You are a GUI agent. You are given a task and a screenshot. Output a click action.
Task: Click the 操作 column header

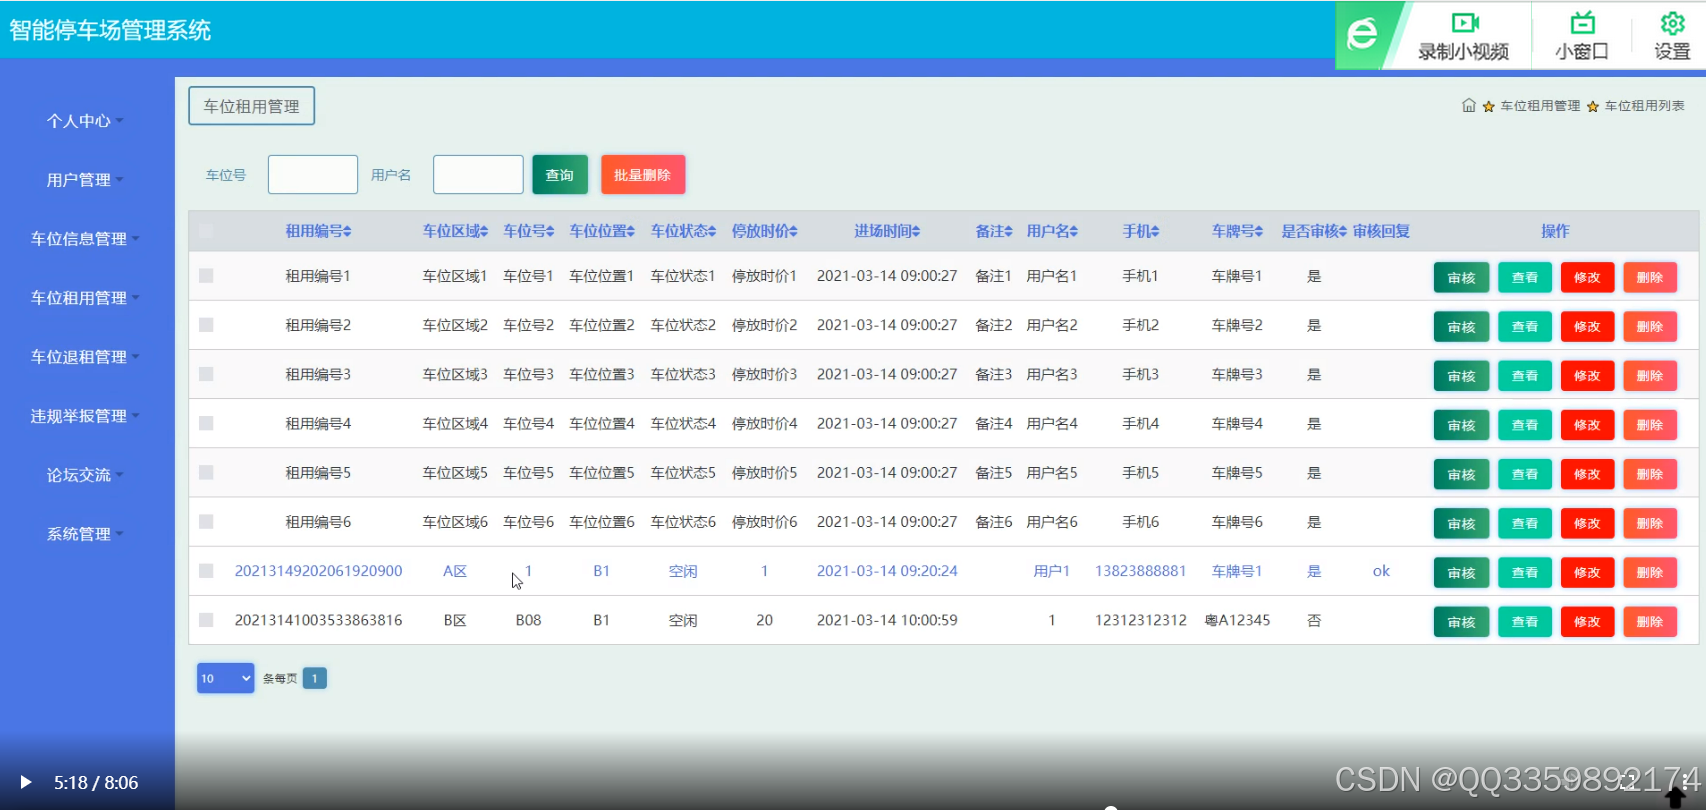pyautogui.click(x=1555, y=231)
